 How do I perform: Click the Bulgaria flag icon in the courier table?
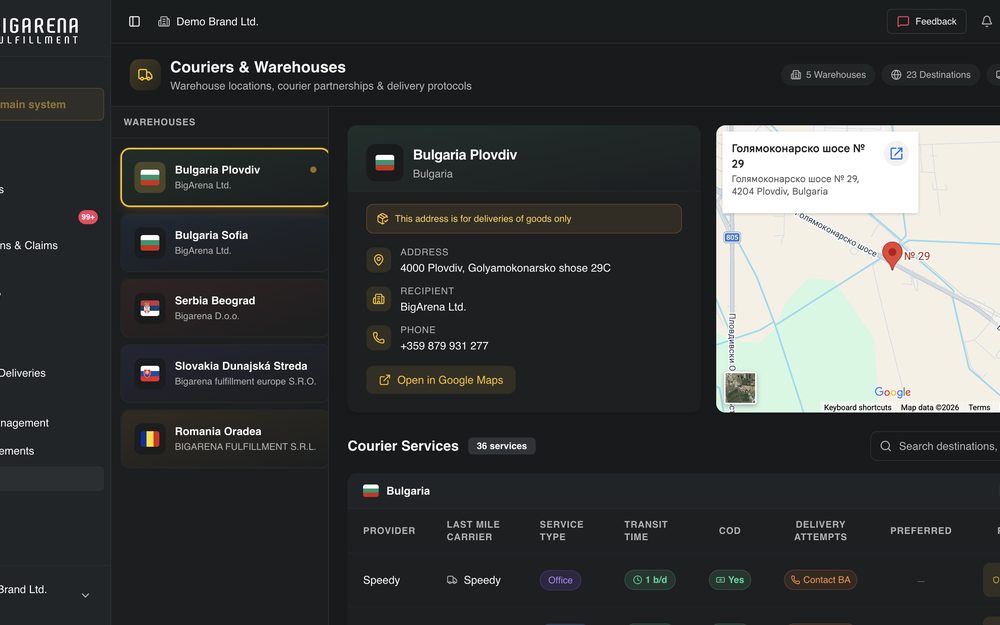coord(371,491)
